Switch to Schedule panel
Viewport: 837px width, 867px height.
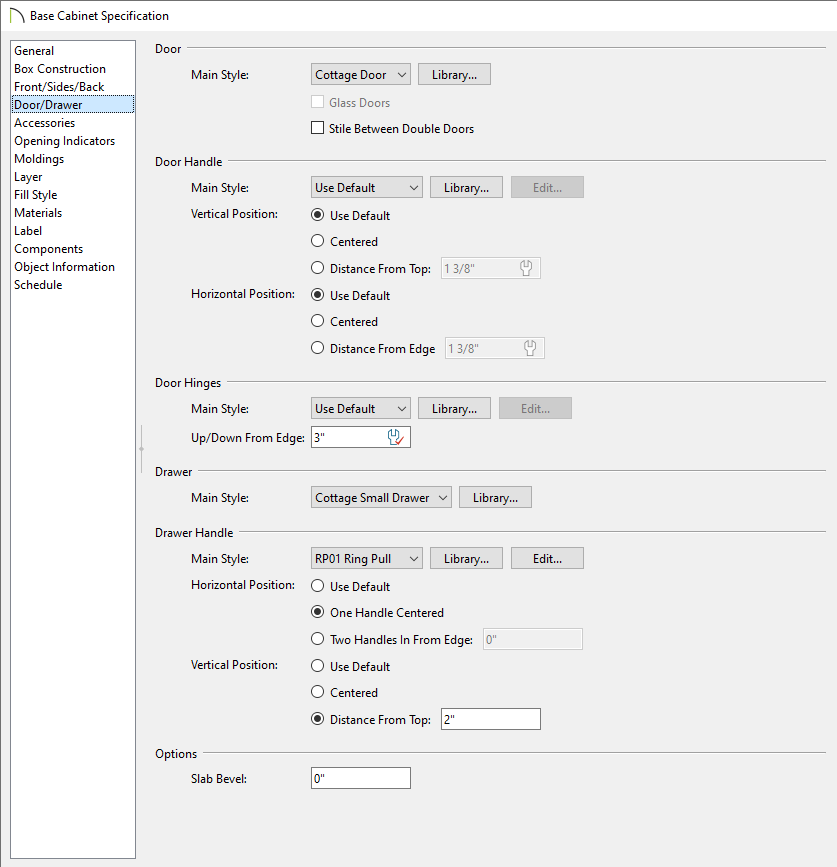pos(72,285)
